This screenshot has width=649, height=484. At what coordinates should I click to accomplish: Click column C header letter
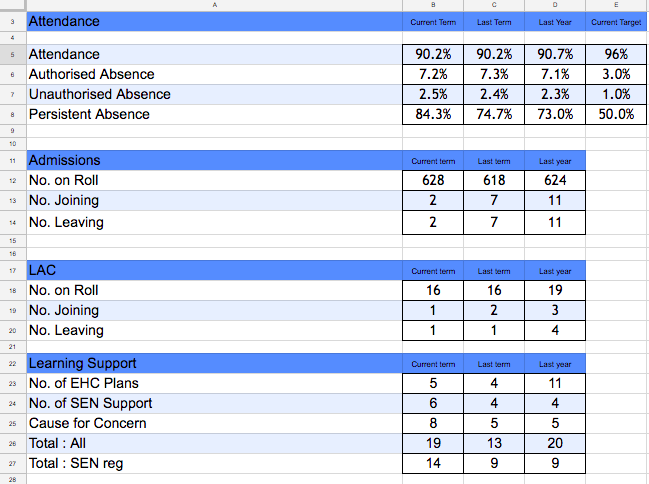tap(494, 5)
